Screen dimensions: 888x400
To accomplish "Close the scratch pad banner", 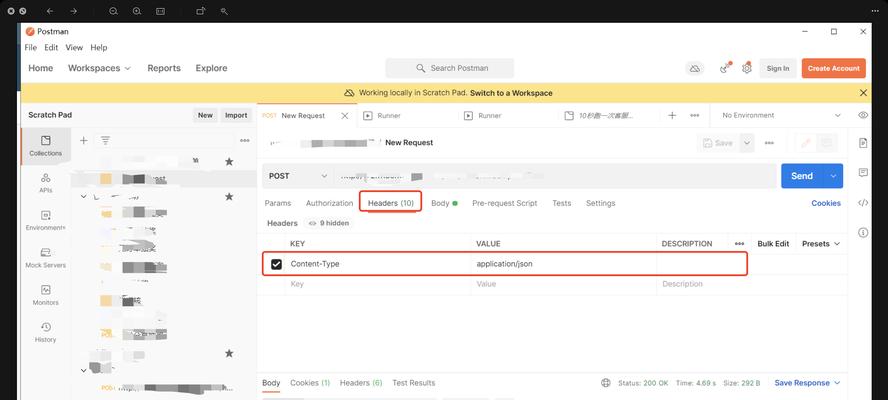I will coord(863,93).
